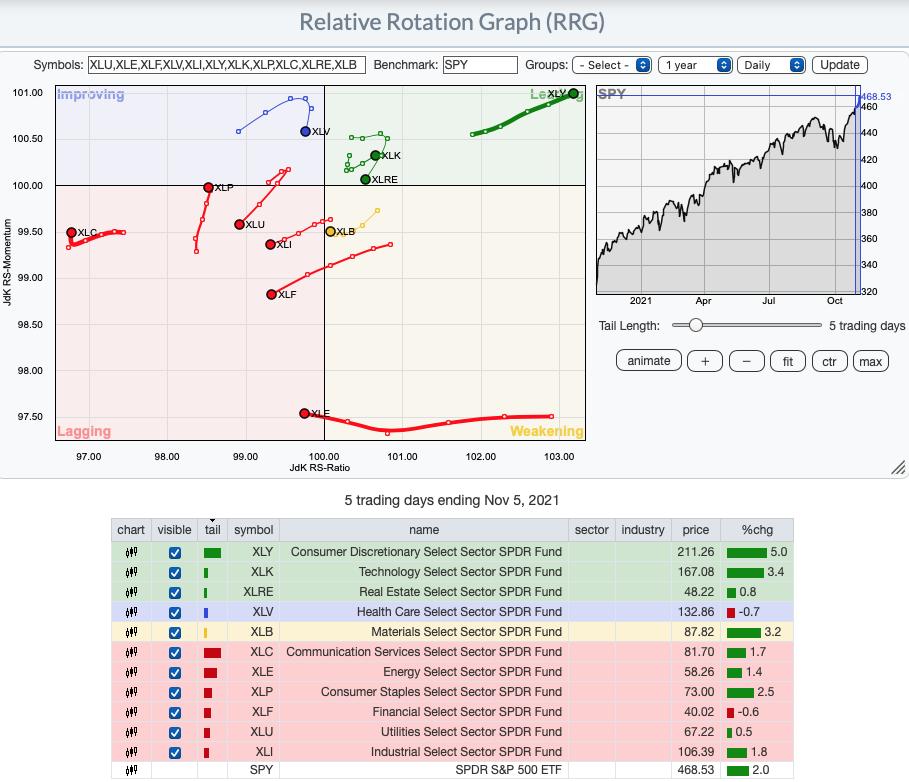Open the chart icon for XLU row
This screenshot has height=782, width=909.
132,732
